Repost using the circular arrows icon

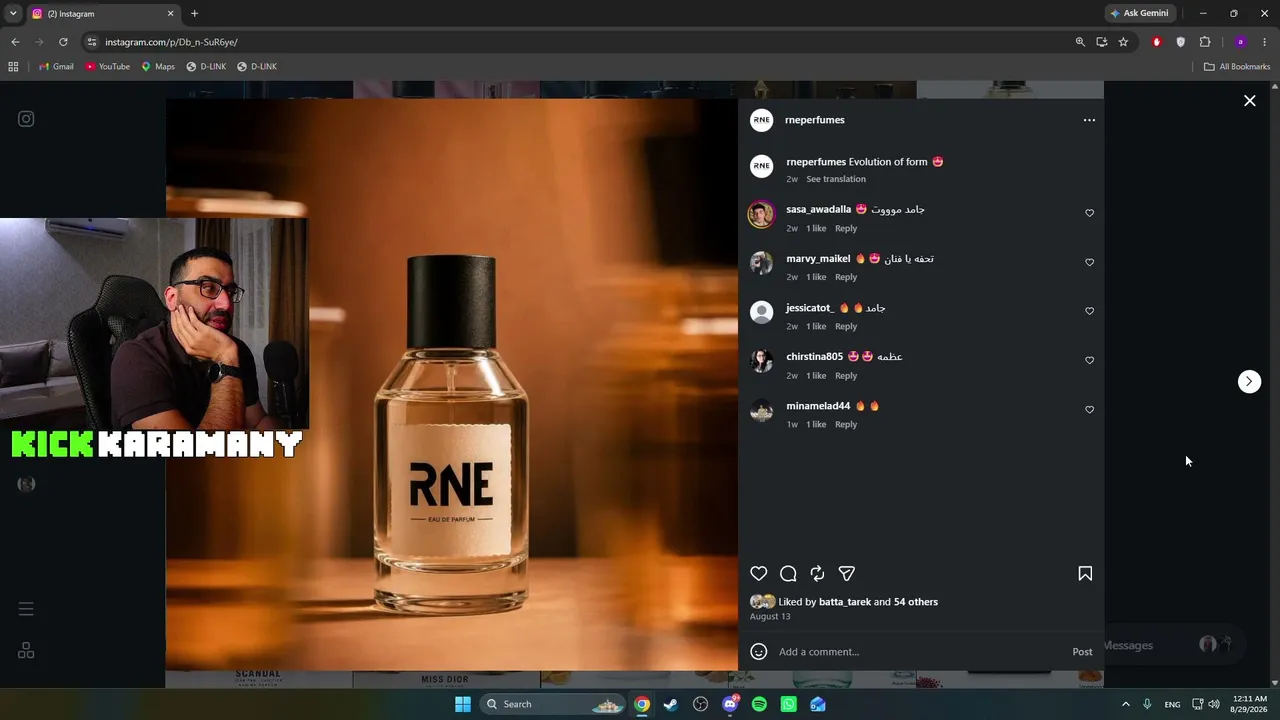tap(817, 573)
